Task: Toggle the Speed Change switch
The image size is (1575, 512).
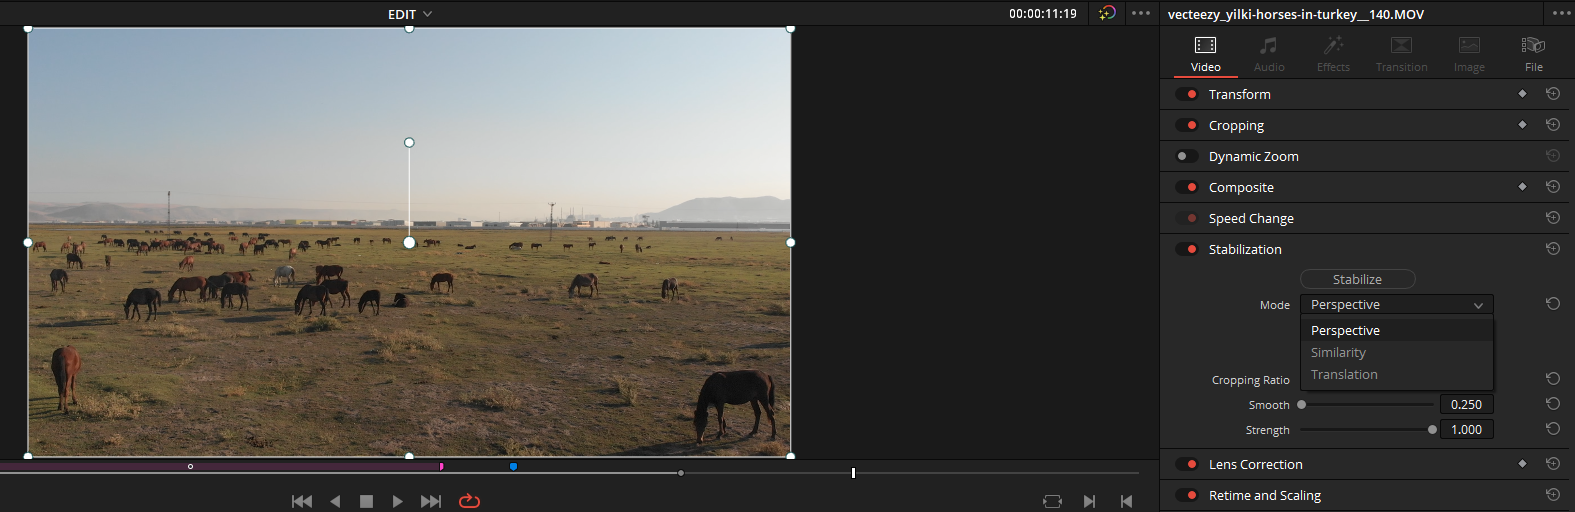Action: tap(1187, 218)
